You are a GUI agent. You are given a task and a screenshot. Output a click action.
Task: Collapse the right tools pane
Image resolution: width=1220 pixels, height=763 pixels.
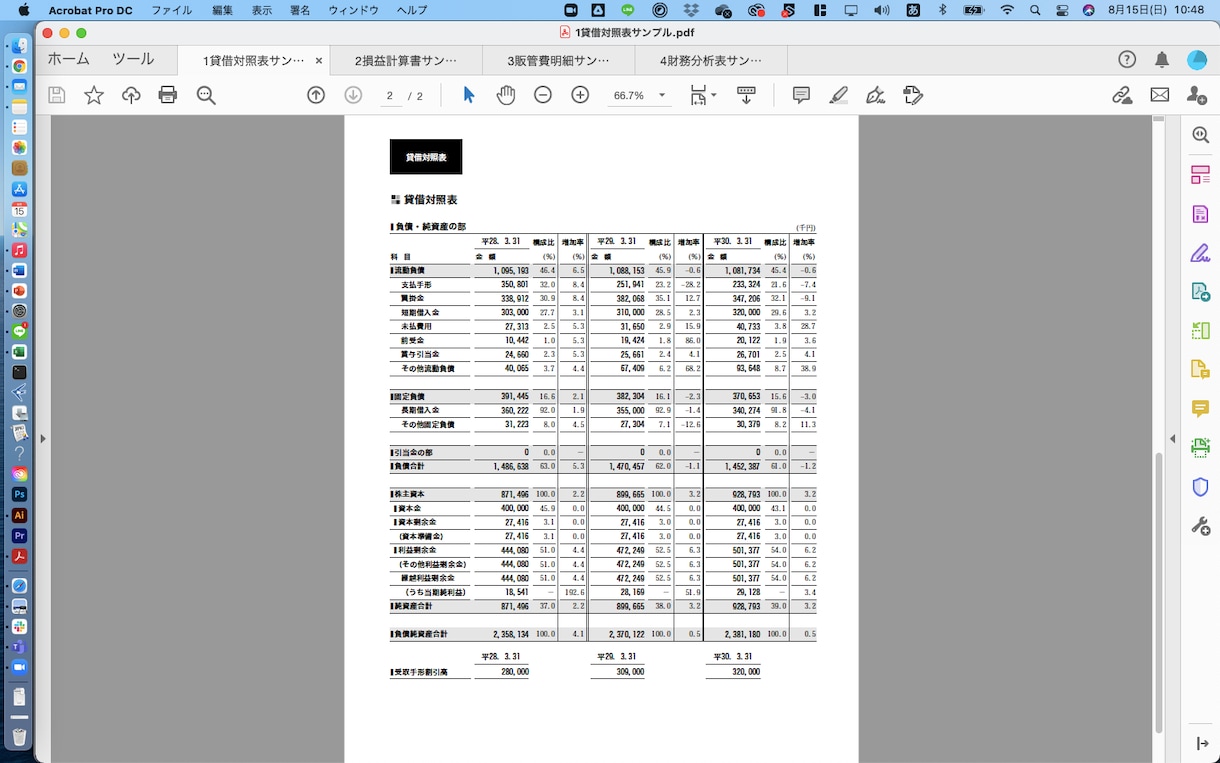pos(1173,438)
